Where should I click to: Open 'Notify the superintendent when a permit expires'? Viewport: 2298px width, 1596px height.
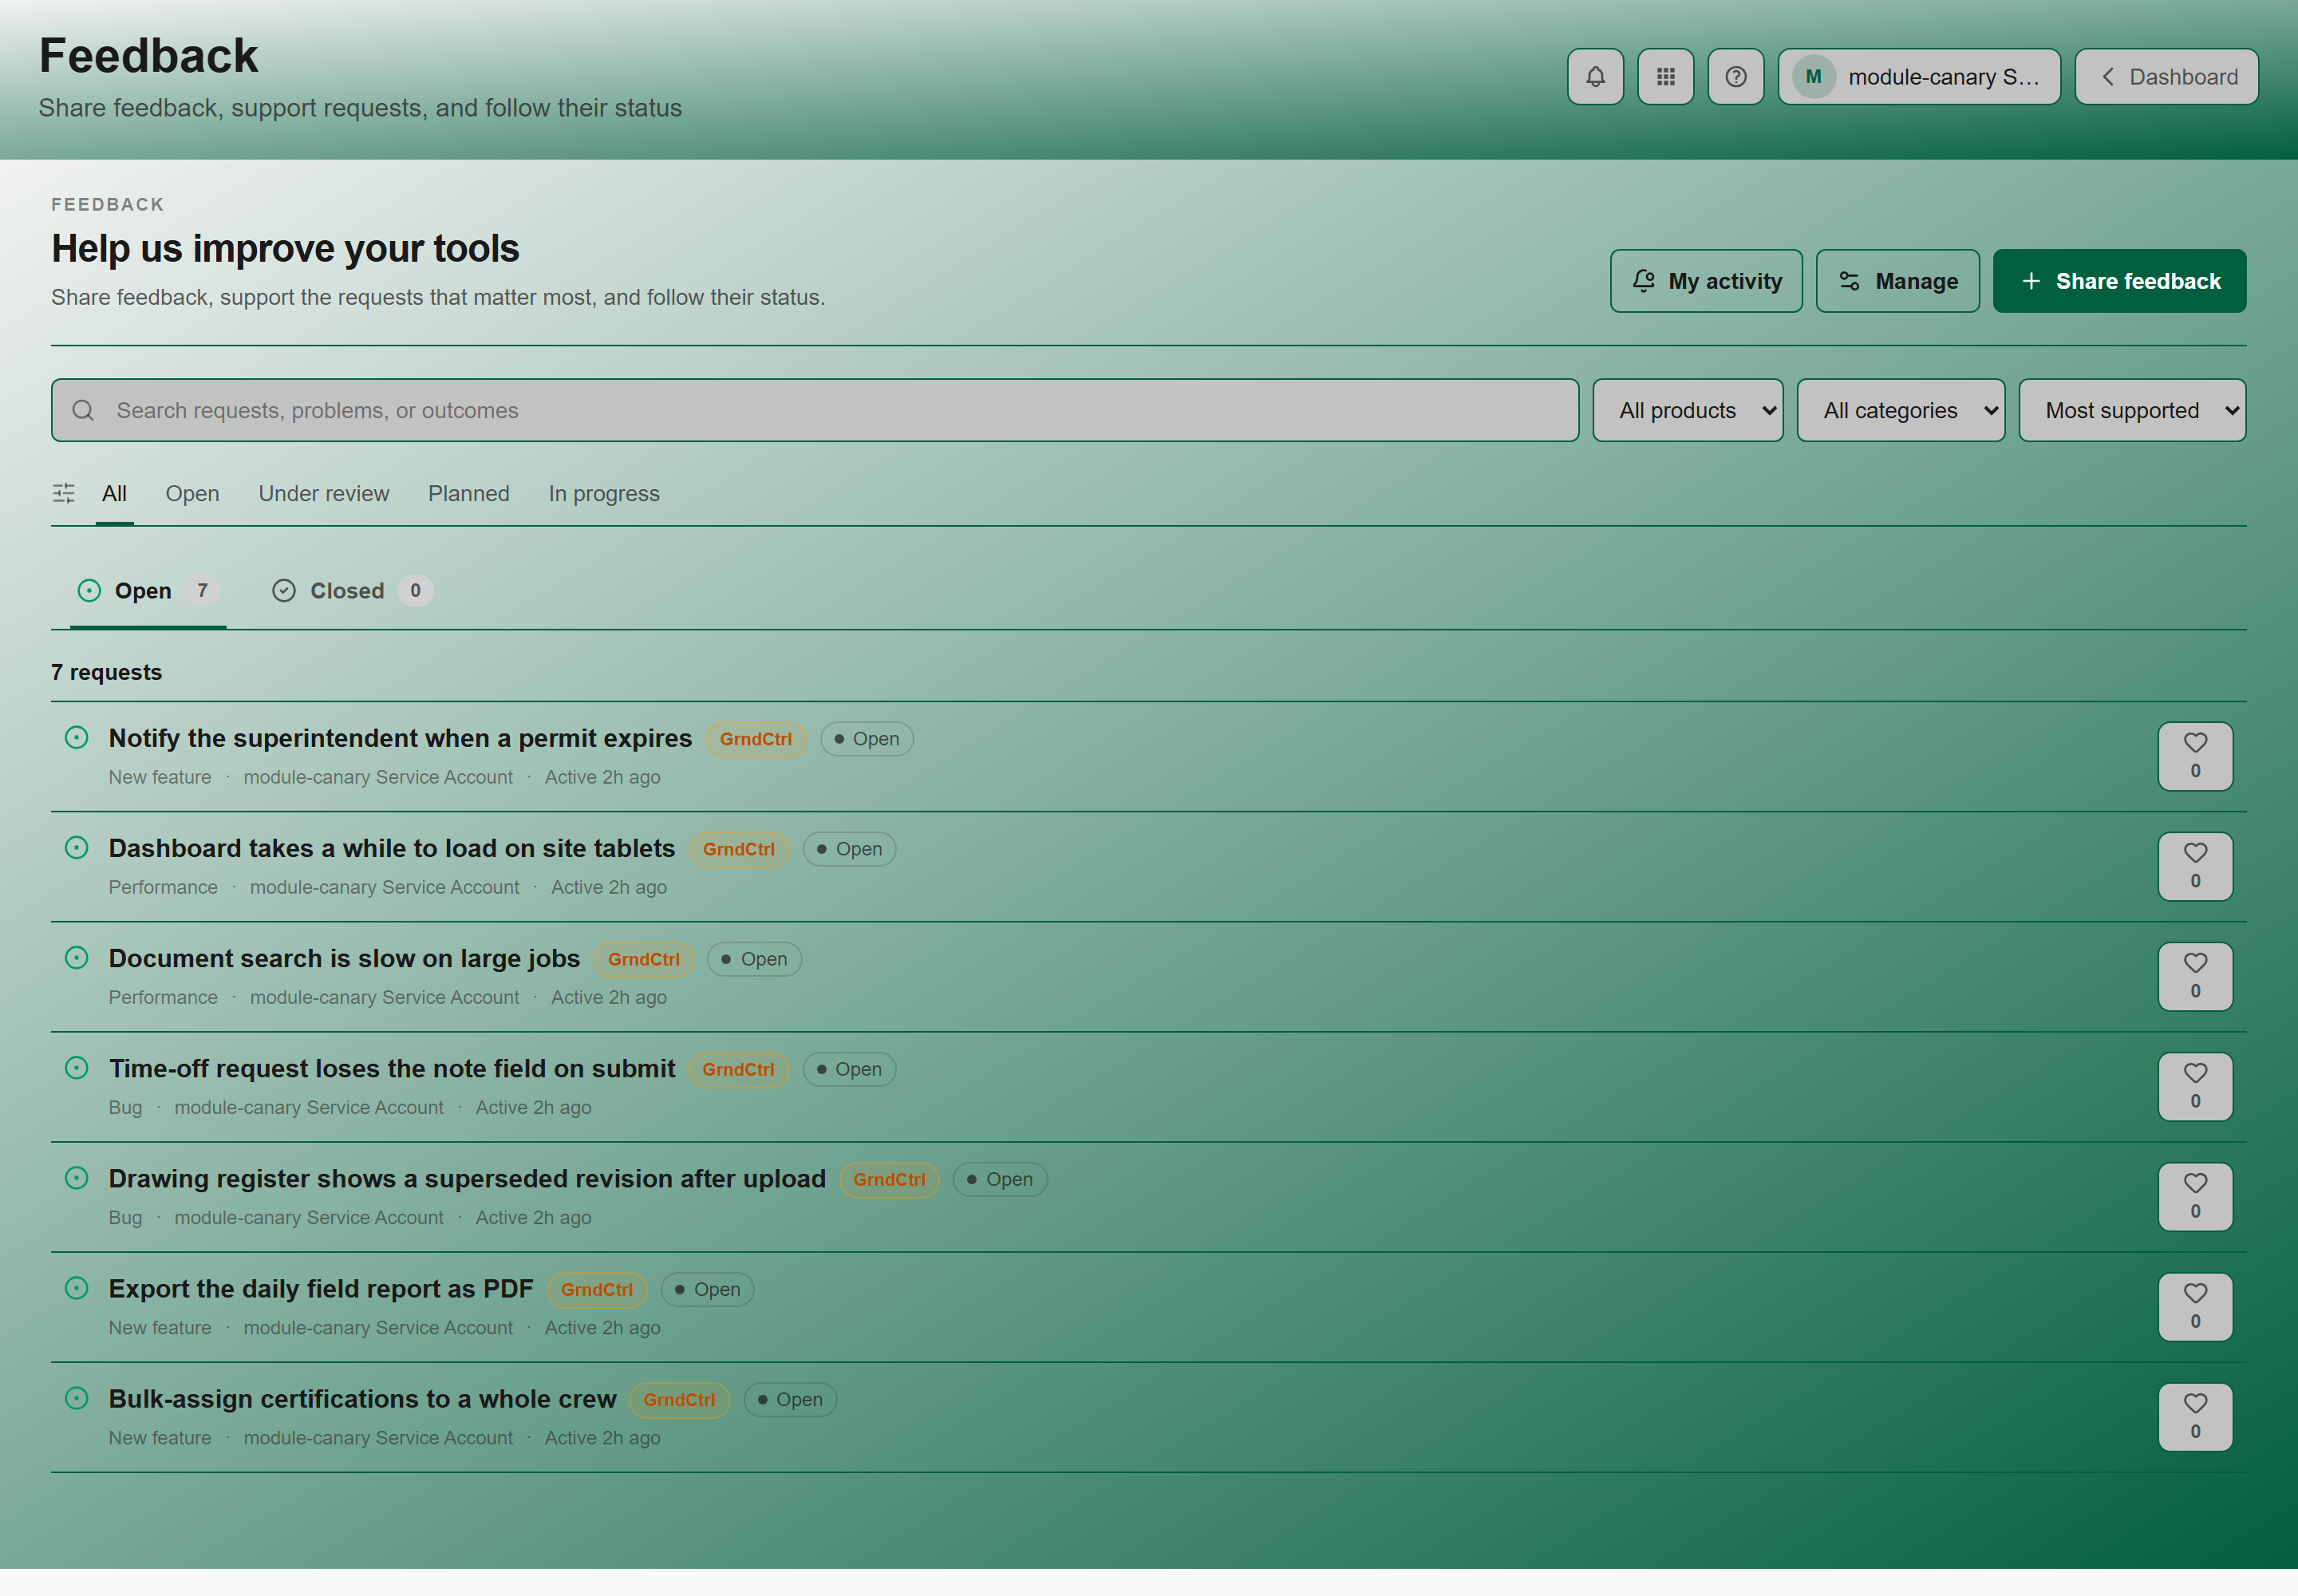400,738
